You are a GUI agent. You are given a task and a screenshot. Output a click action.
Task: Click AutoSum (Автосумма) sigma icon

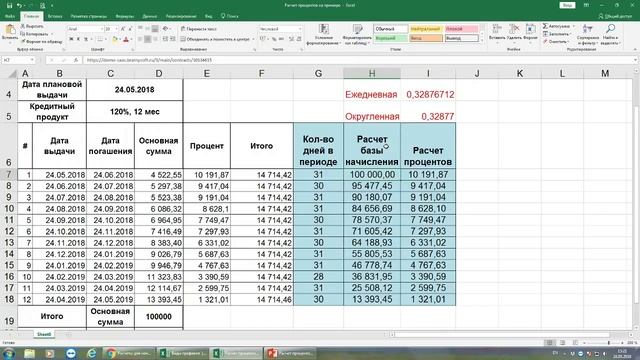(x=545, y=26)
